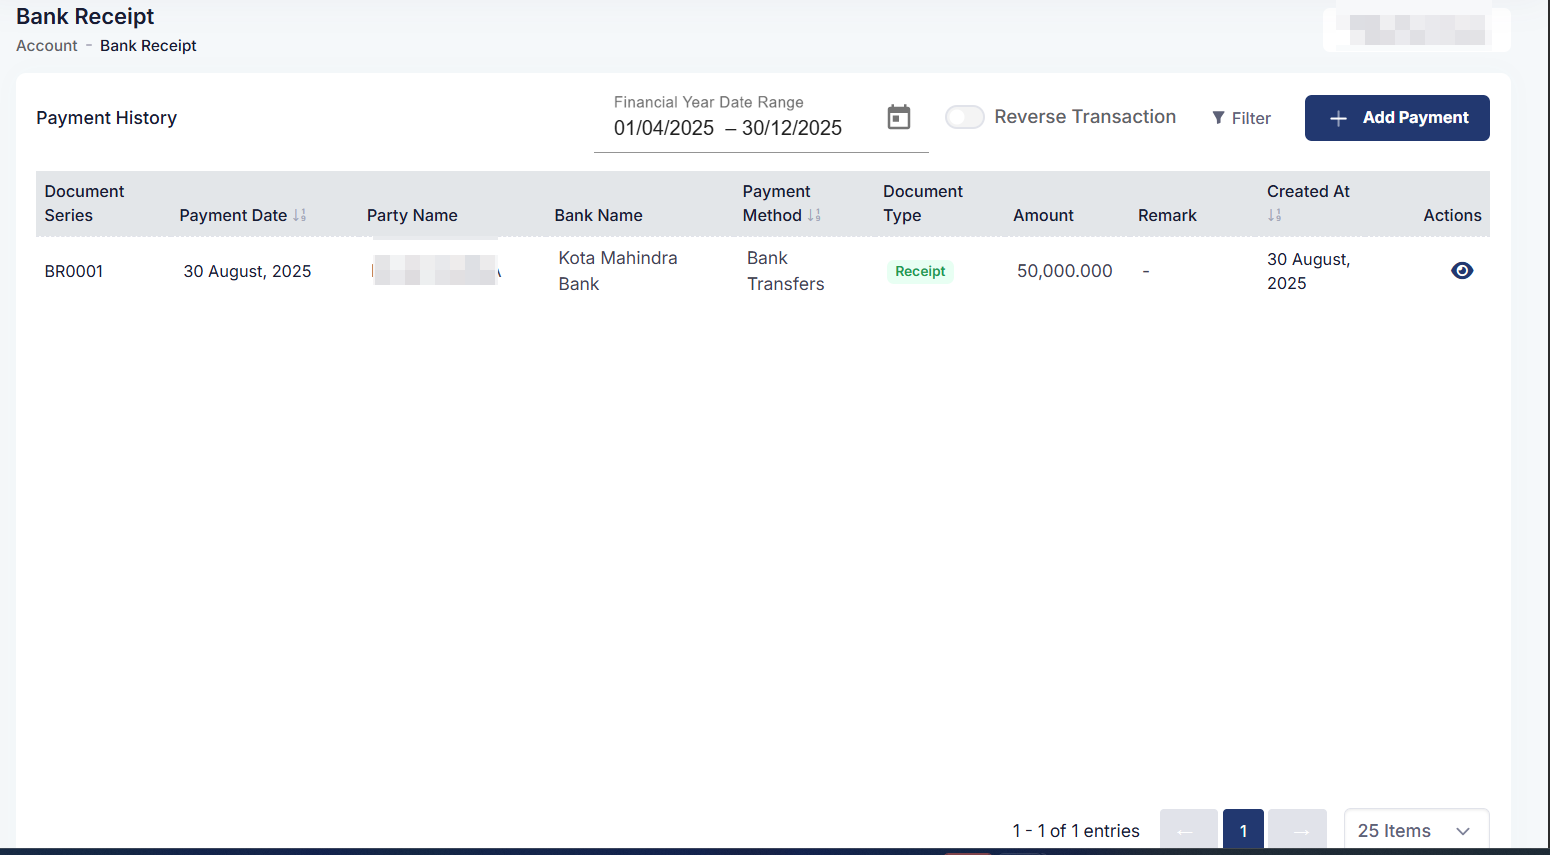Sort by Payment Date column
1550x855 pixels.
click(x=299, y=215)
